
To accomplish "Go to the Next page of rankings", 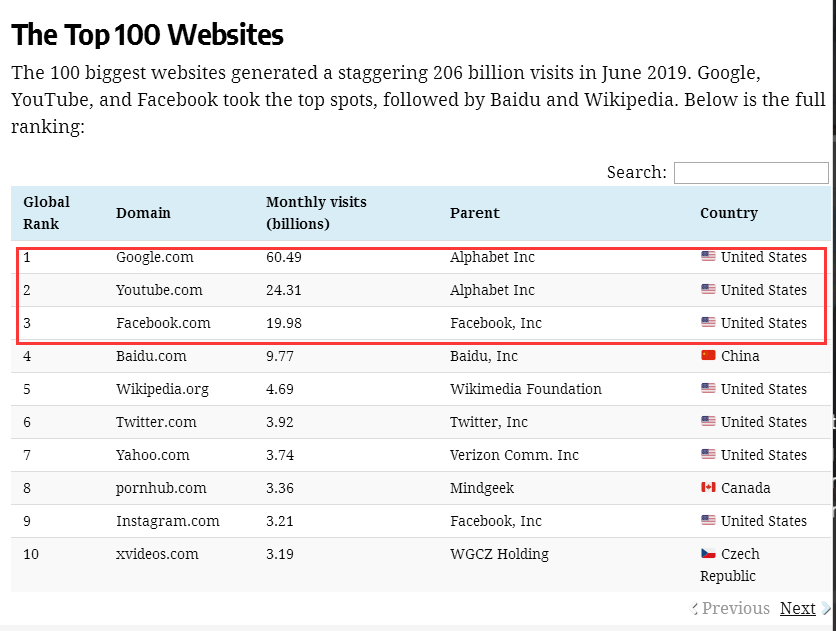I will tap(797, 608).
